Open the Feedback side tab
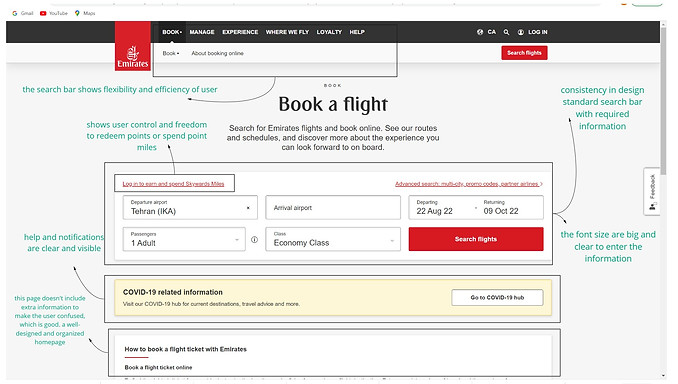678x384 pixels. [652, 192]
